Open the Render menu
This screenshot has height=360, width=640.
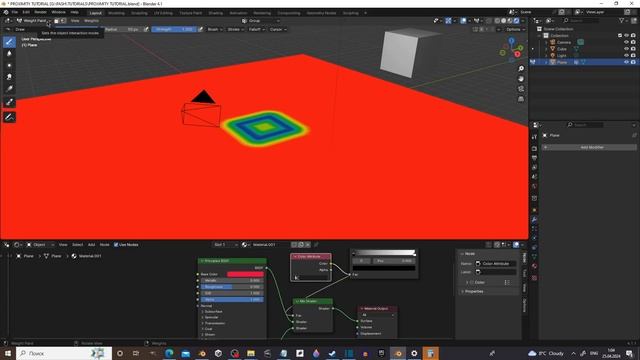[40, 12]
